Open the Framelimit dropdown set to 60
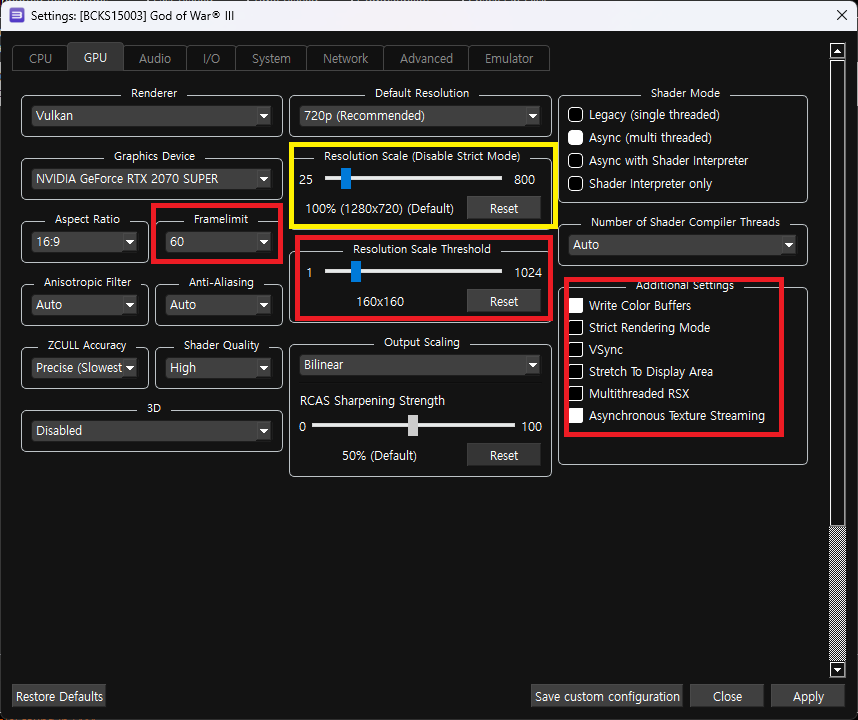858x720 pixels. [219, 242]
